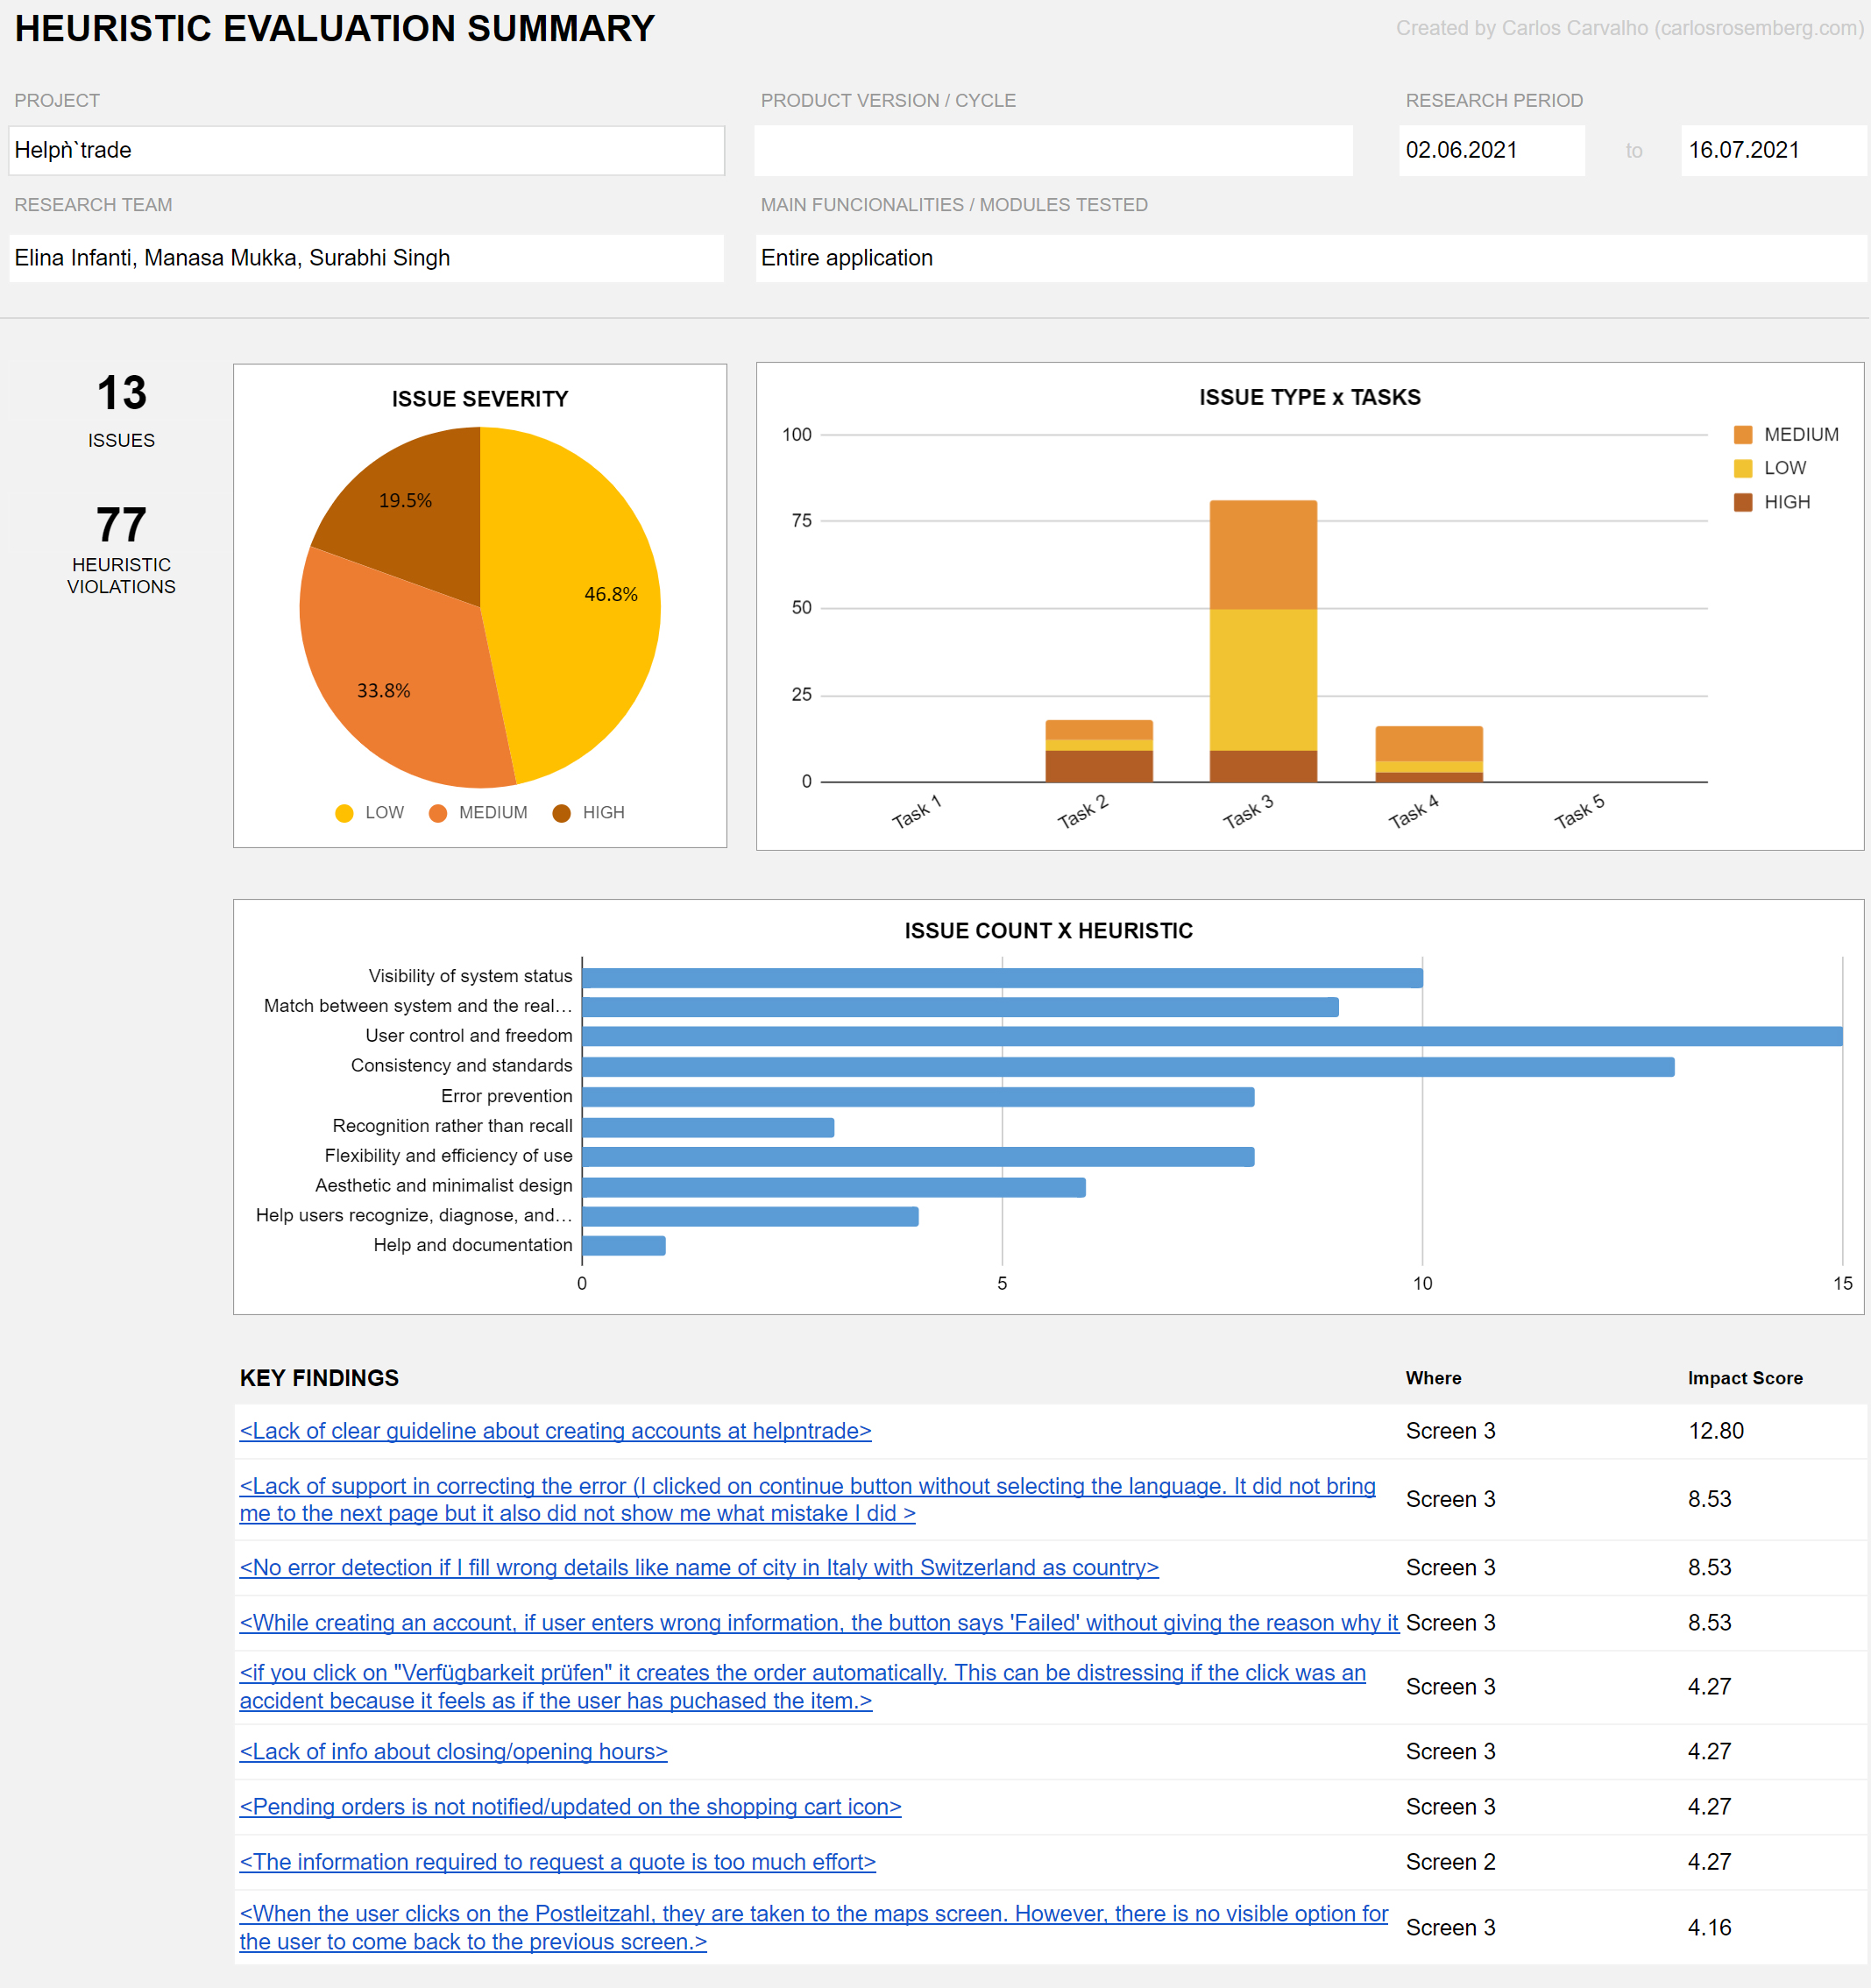Image resolution: width=1871 pixels, height=1988 pixels.
Task: Click the 'Screen 2' cell
Action: coord(1450,1861)
